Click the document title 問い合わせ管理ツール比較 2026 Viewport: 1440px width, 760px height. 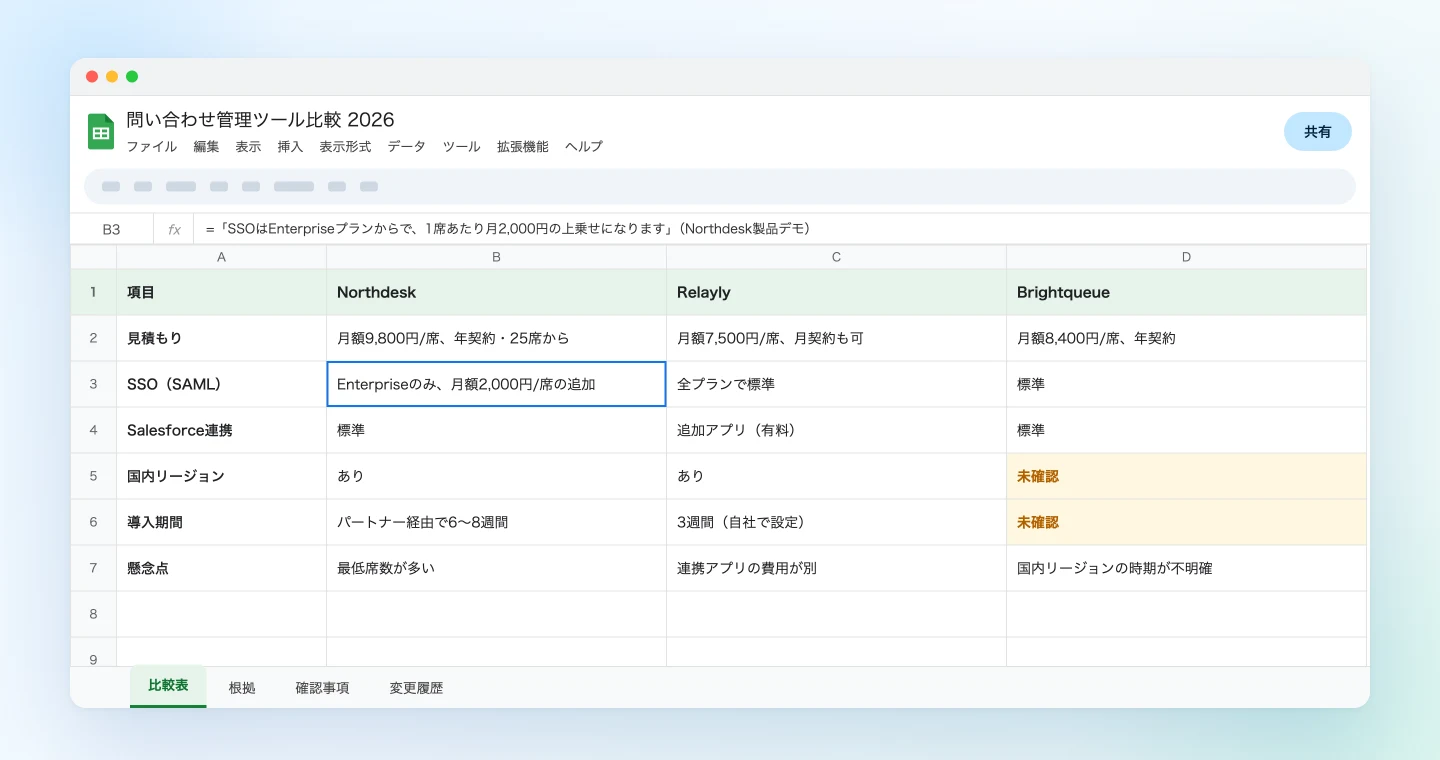[260, 120]
